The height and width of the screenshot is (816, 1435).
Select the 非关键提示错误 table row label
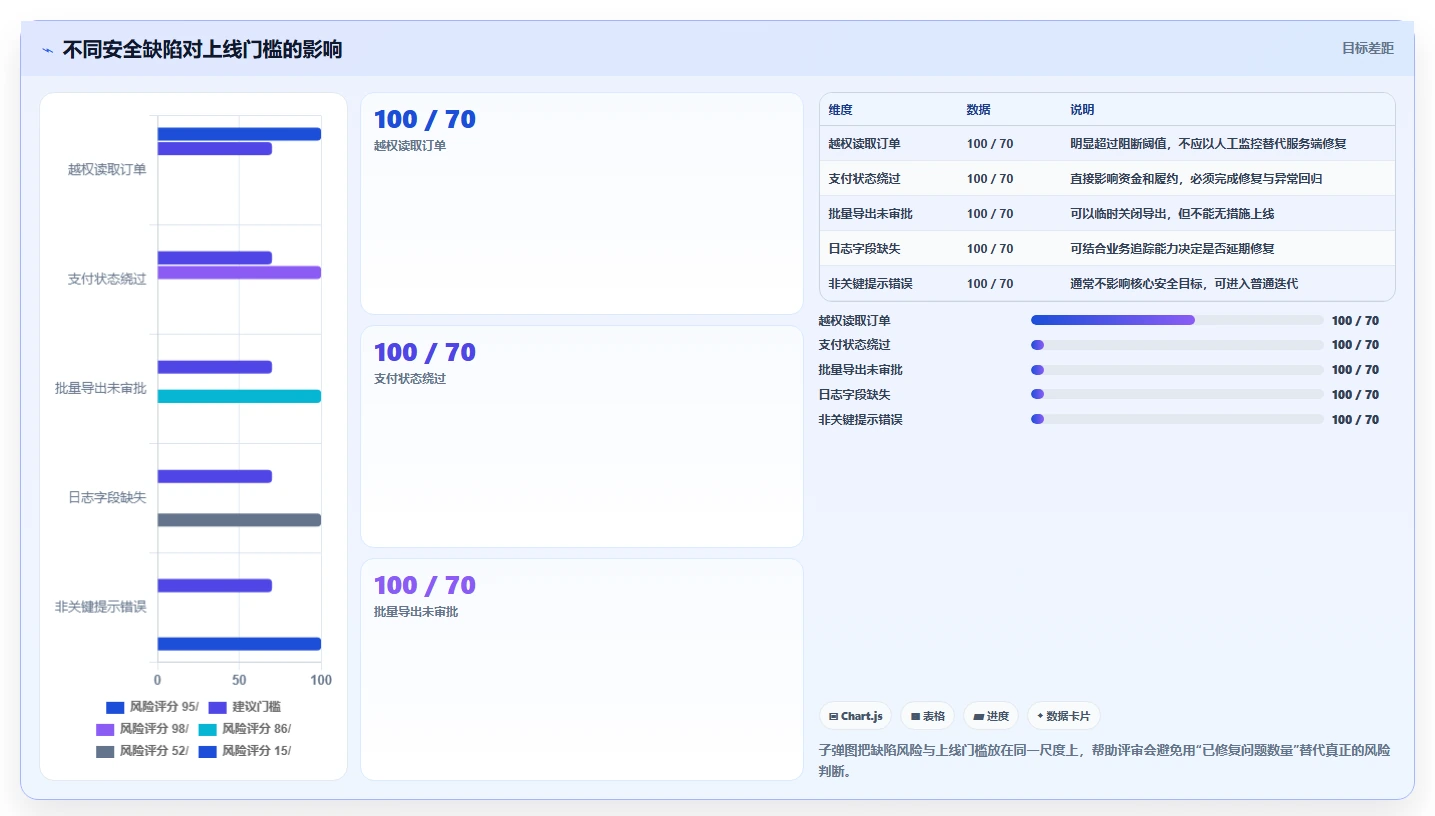point(870,284)
